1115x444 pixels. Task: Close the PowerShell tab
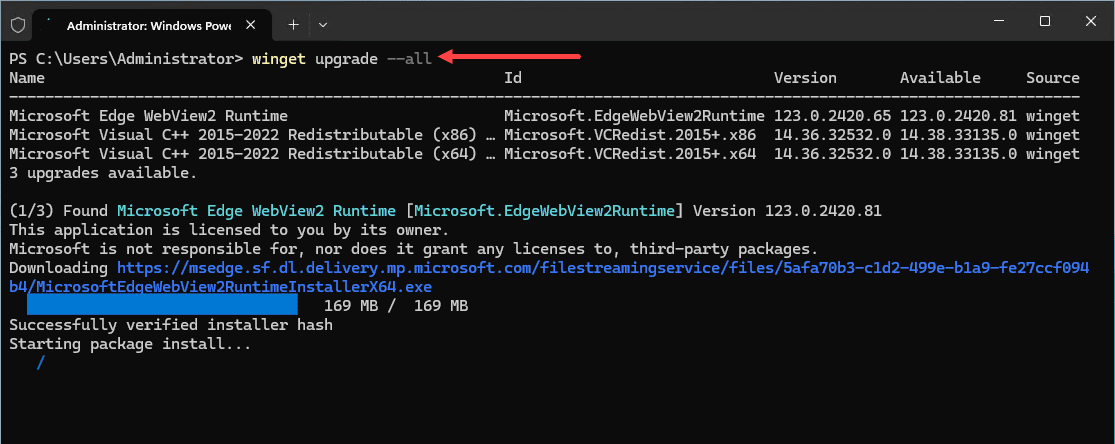coord(250,25)
